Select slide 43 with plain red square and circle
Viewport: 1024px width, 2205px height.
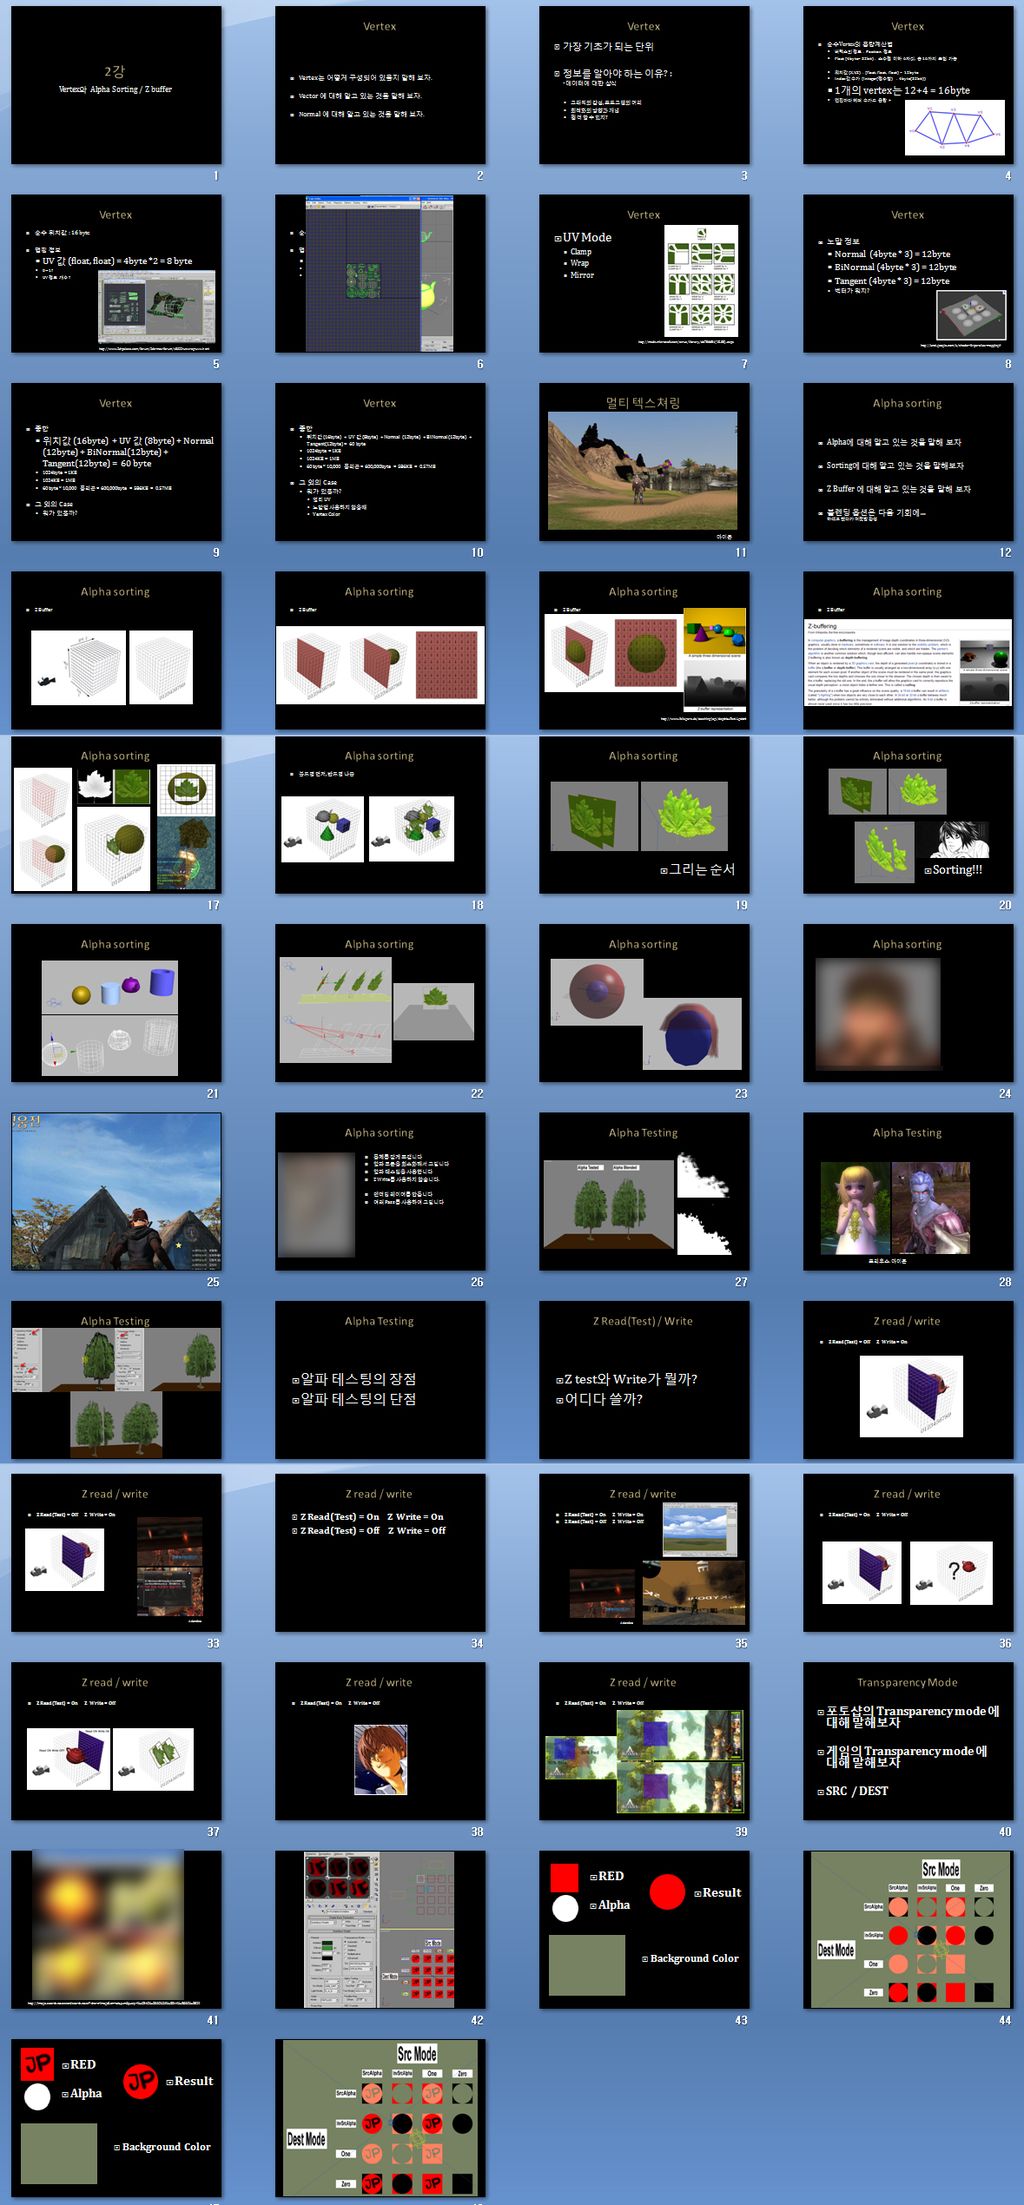(x=644, y=1930)
